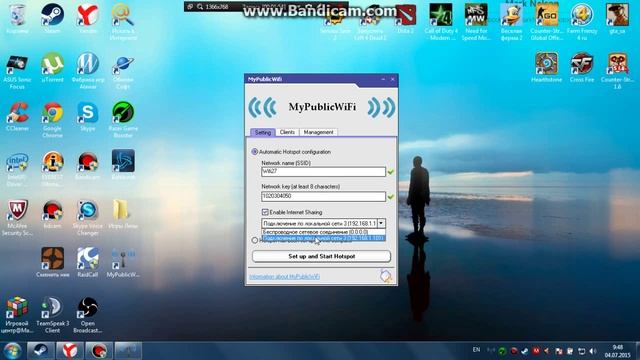The height and width of the screenshot is (360, 640).
Task: Switch to the Management tab
Action: pos(318,132)
